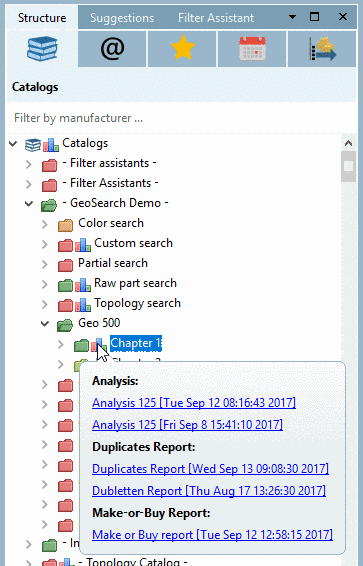
Task: Expand the Custom search node
Action: (x=45, y=244)
